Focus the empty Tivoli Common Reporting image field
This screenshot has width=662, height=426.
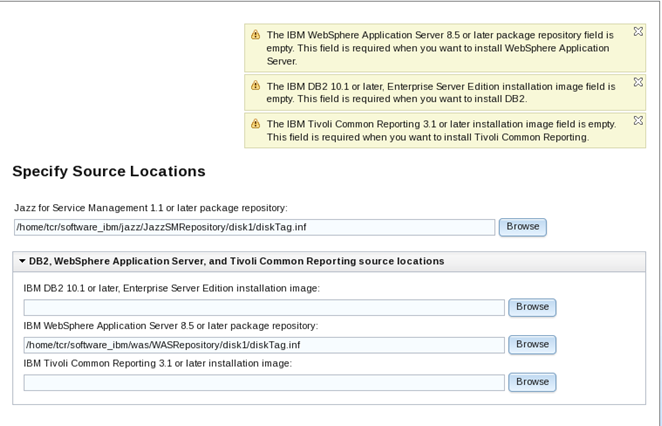click(x=264, y=383)
